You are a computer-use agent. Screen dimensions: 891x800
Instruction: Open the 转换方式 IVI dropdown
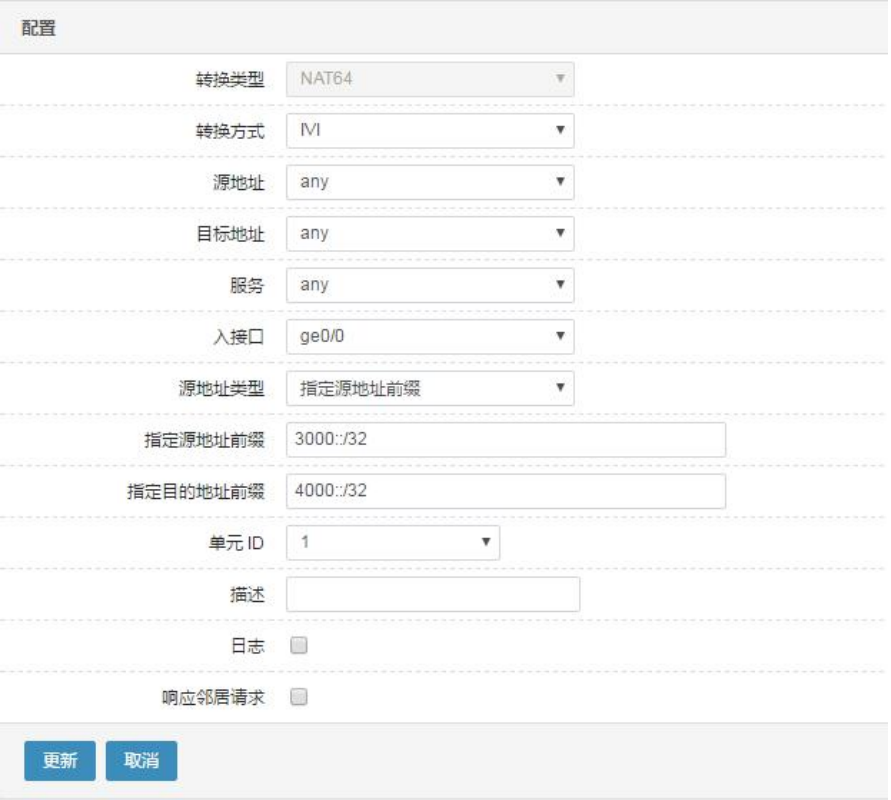pyautogui.click(x=430, y=131)
